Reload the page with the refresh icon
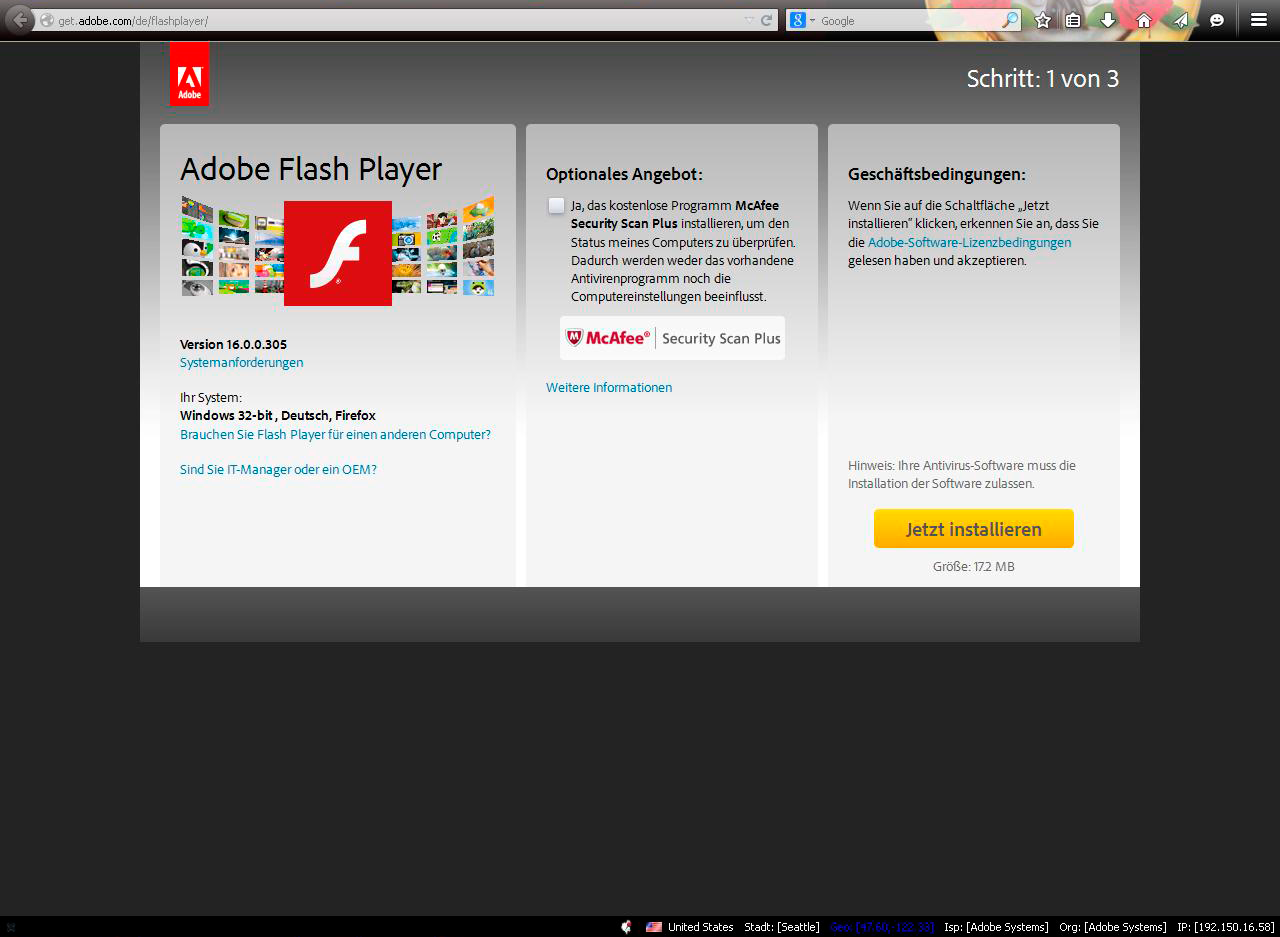 [767, 20]
